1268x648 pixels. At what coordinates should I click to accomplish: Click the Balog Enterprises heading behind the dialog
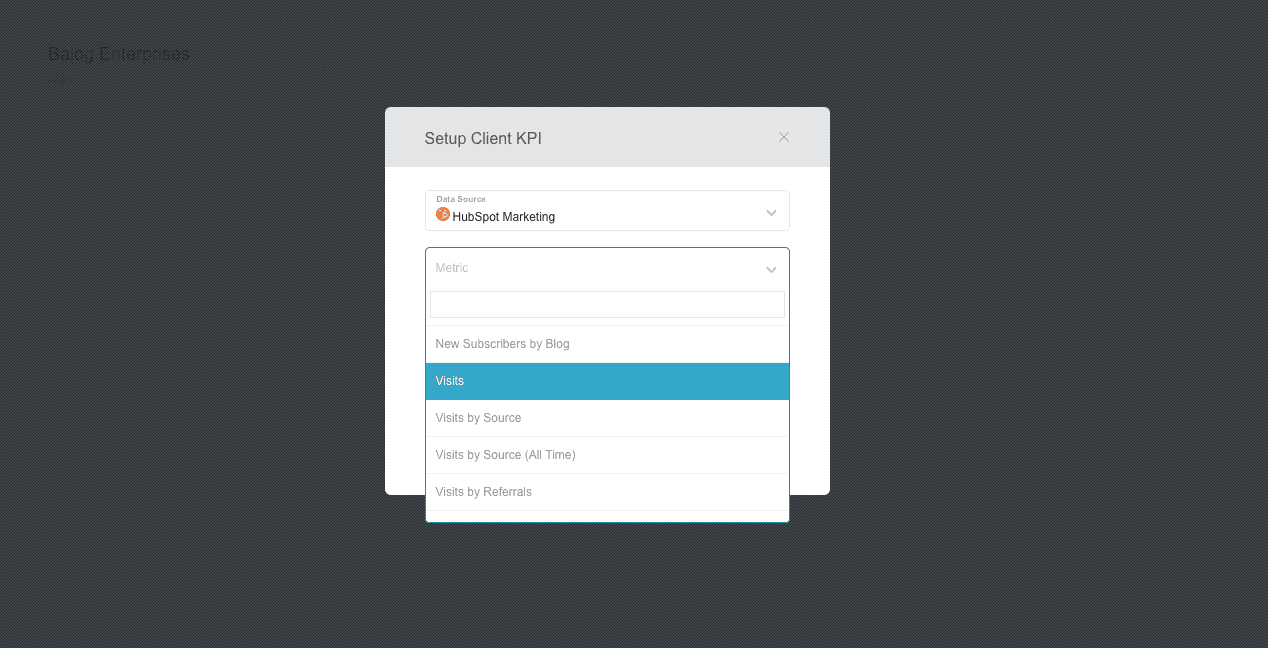tap(118, 54)
